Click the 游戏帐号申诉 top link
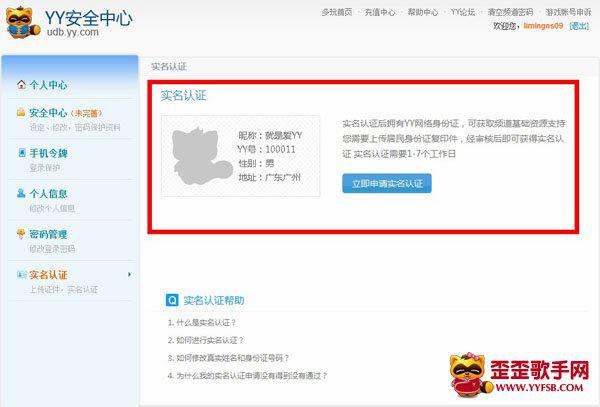 point(568,12)
